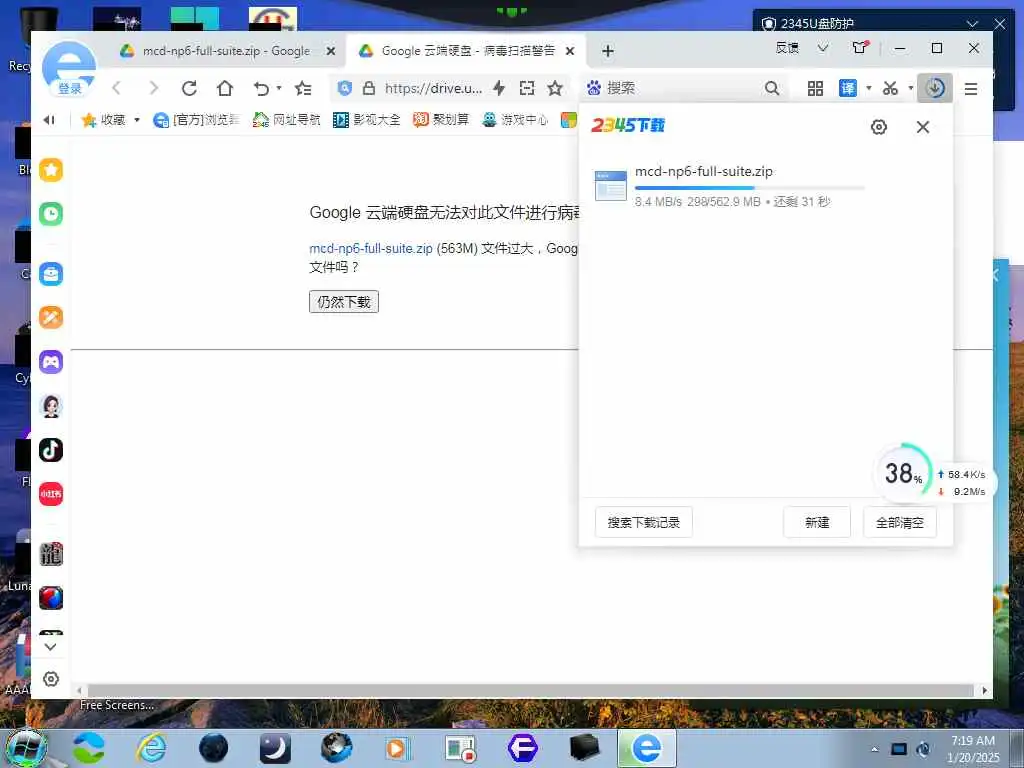
Task: Expand the 2345U盘防护 chevron
Action: tap(972, 24)
